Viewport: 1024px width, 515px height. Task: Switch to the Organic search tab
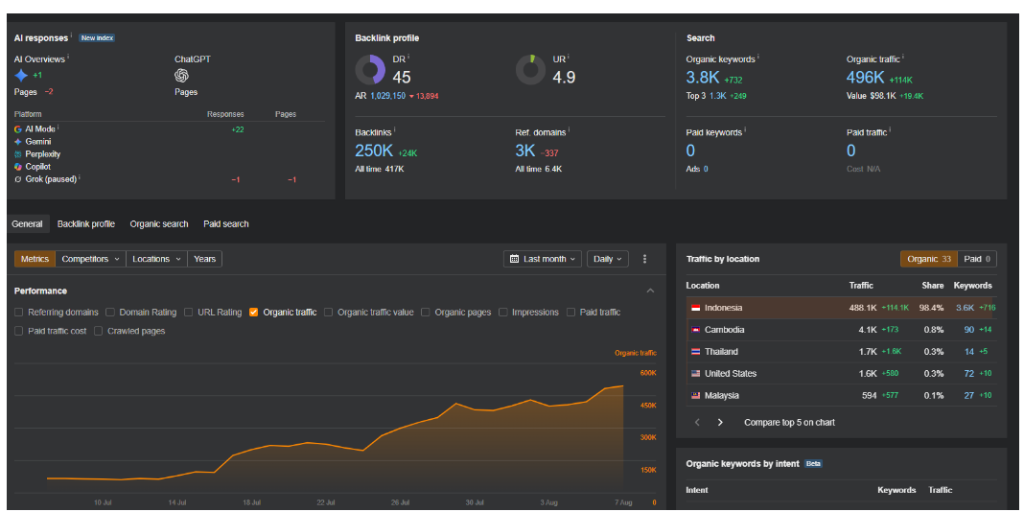[x=159, y=224]
